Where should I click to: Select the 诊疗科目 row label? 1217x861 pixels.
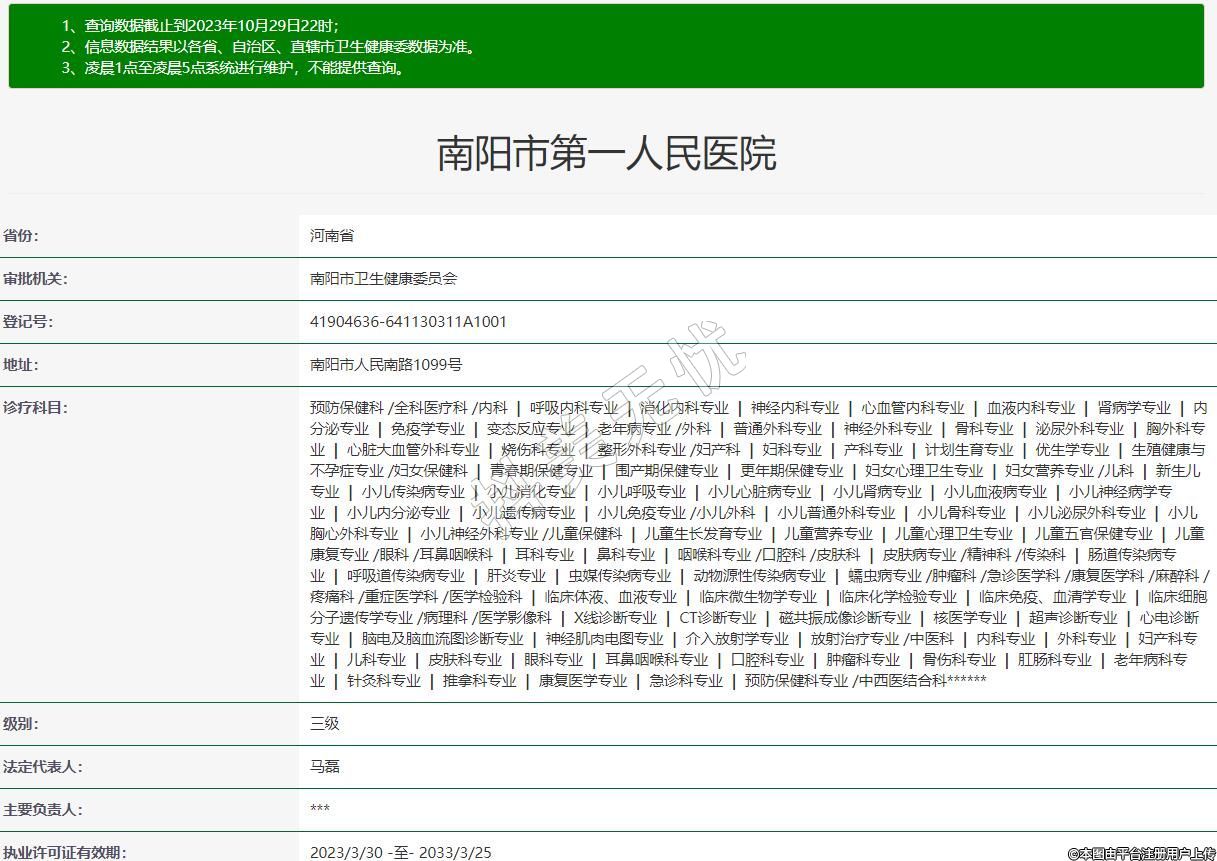coord(35,408)
